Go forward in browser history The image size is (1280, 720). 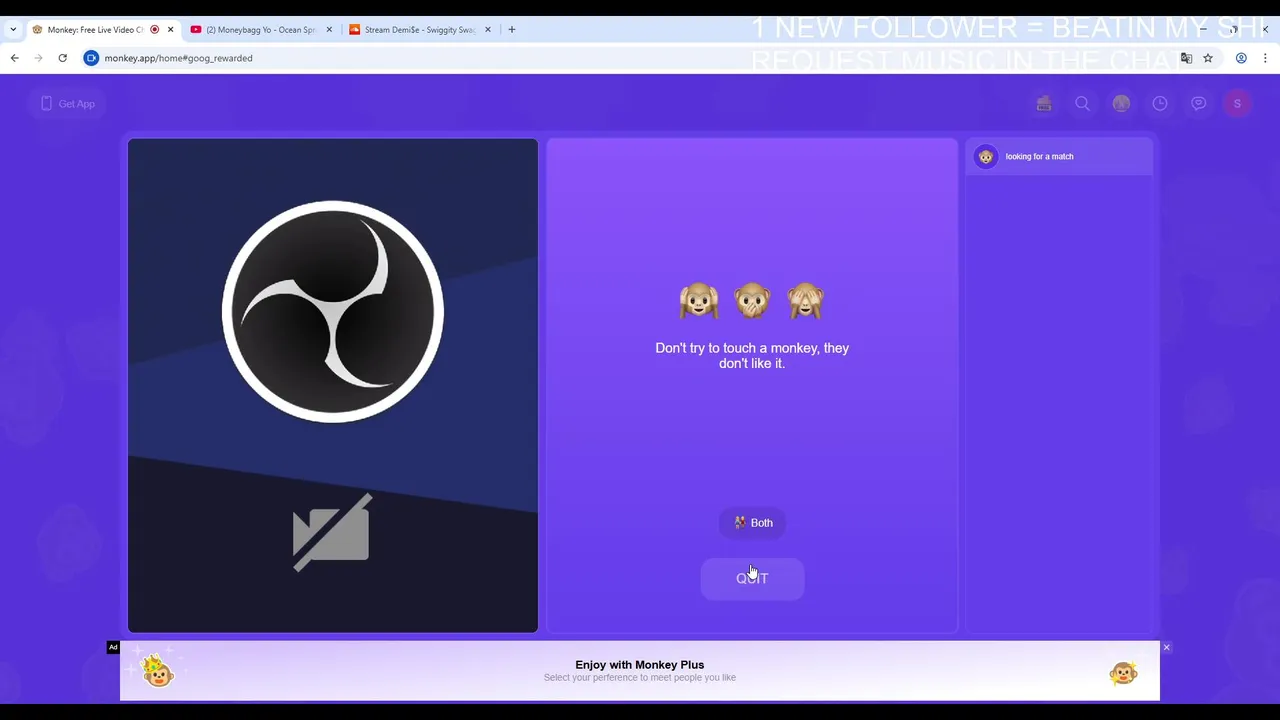point(38,58)
